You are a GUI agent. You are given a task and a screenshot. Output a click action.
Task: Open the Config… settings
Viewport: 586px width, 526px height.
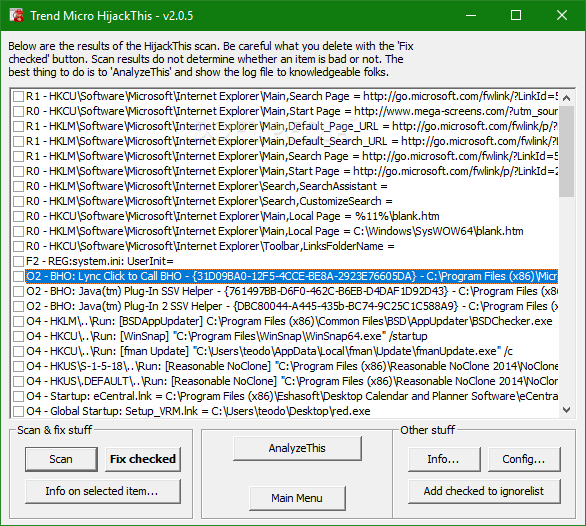[524, 459]
